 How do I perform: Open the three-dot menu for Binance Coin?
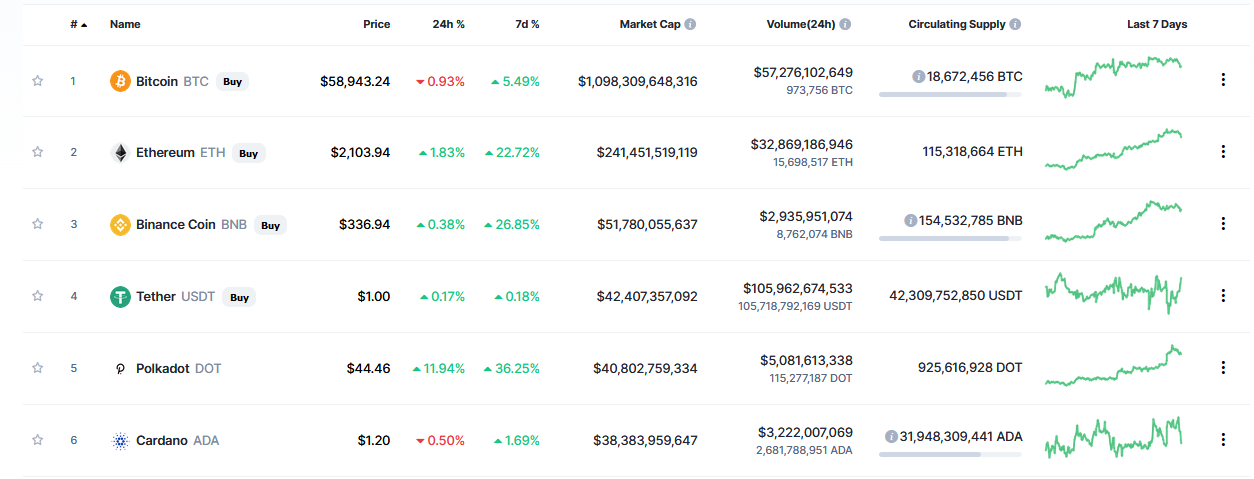coord(1223,224)
